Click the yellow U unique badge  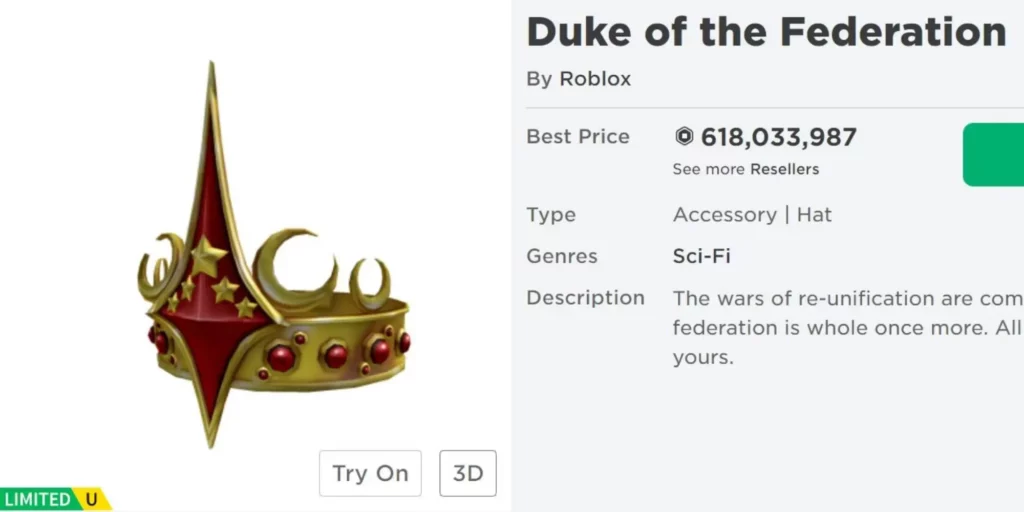click(92, 498)
